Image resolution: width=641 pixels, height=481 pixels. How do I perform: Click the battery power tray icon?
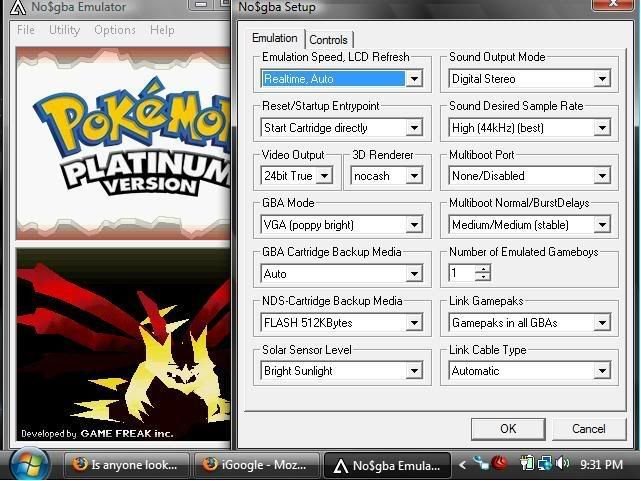pos(526,463)
